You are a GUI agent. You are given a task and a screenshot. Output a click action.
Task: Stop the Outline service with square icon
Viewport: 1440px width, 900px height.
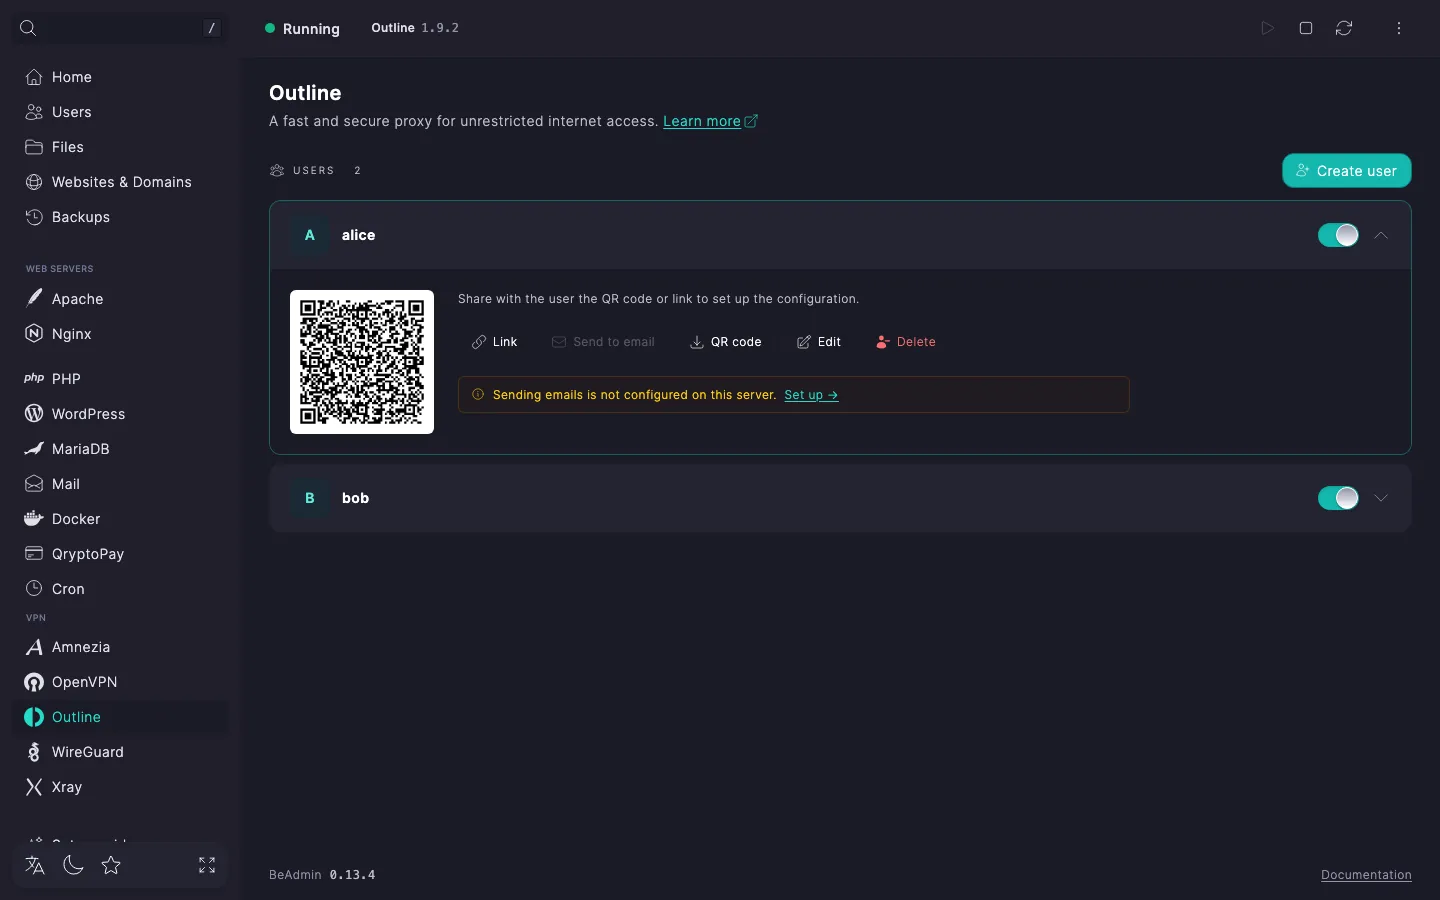[x=1306, y=28]
